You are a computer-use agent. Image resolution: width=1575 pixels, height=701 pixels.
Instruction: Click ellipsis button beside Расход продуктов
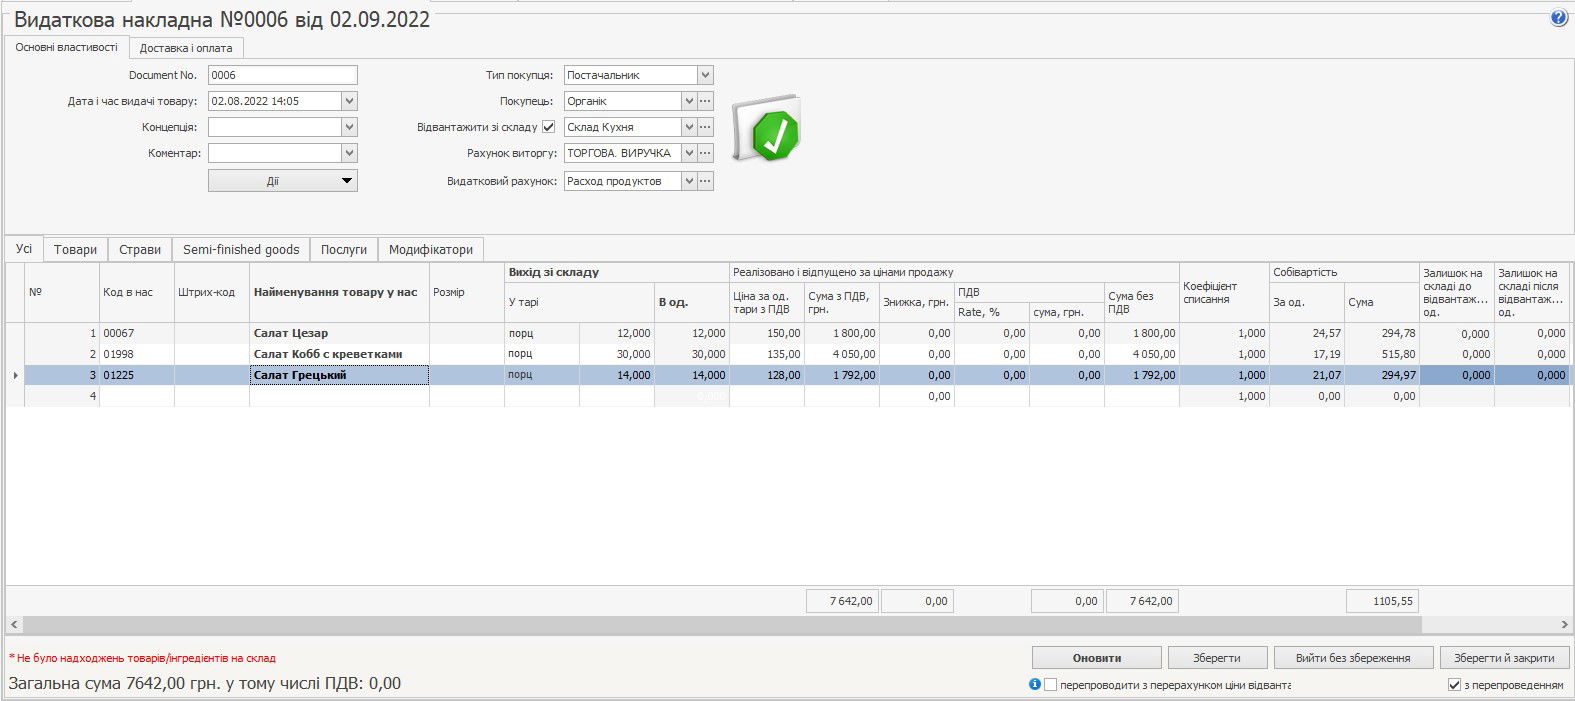(x=705, y=181)
